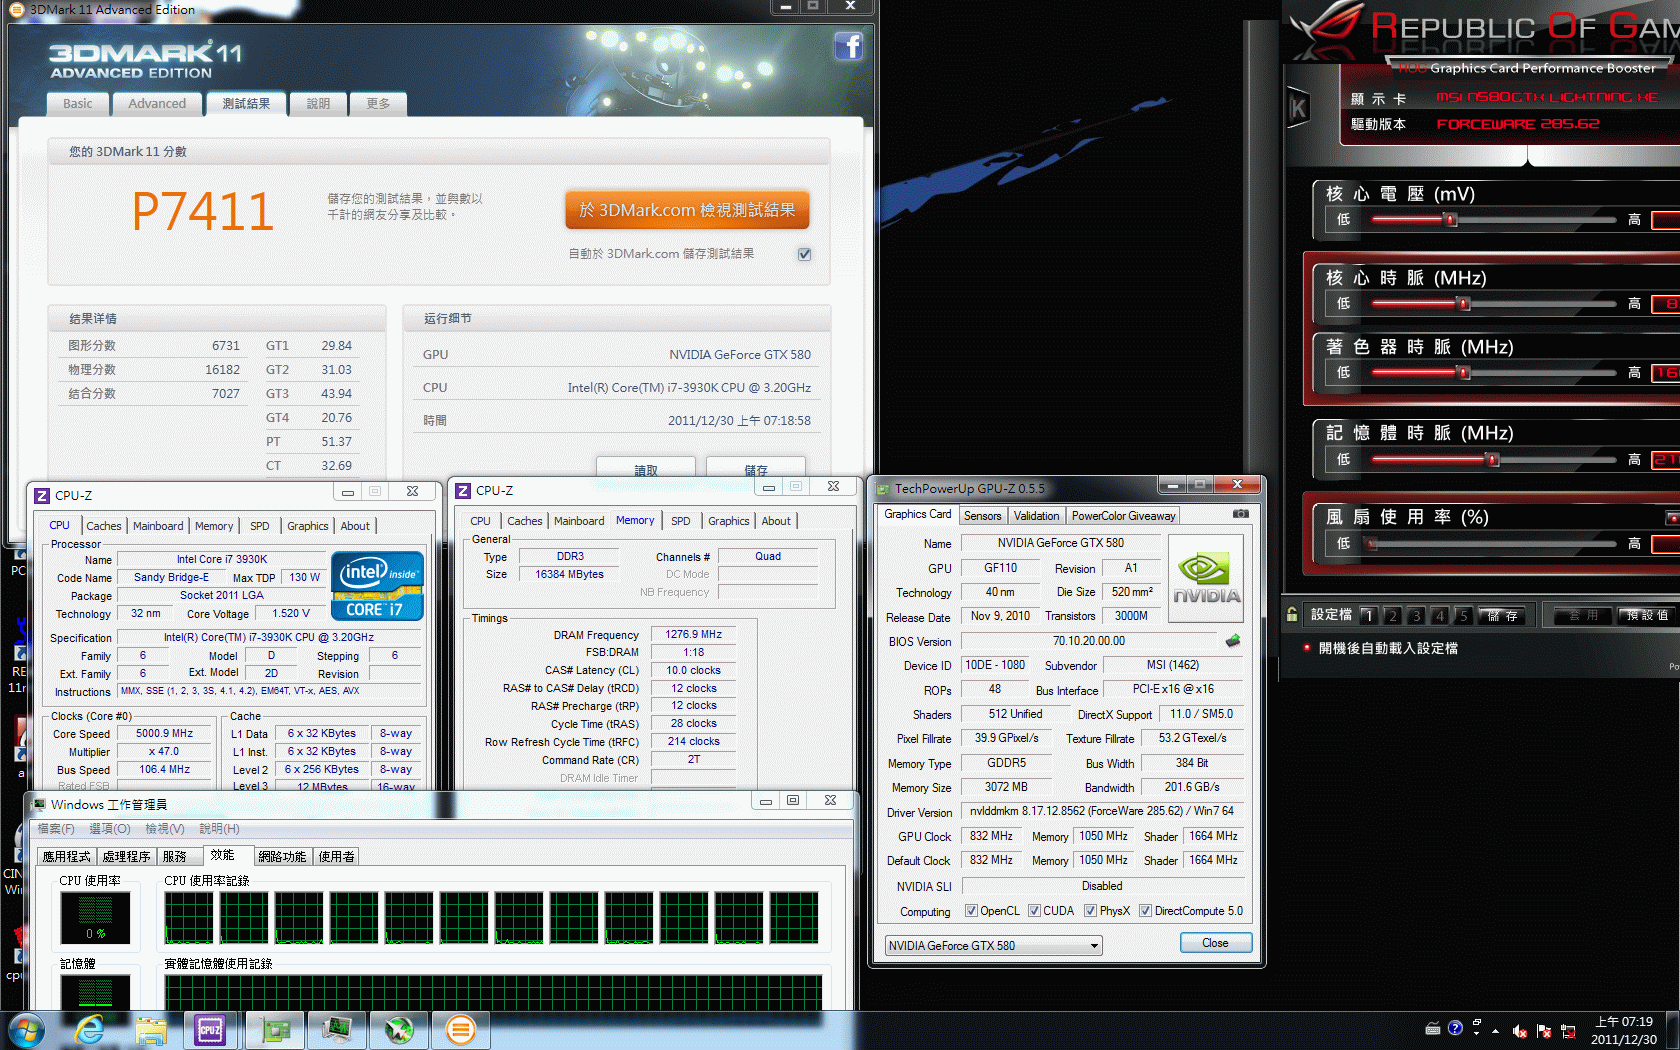Open Task Manager taskbar icon

(x=336, y=1030)
